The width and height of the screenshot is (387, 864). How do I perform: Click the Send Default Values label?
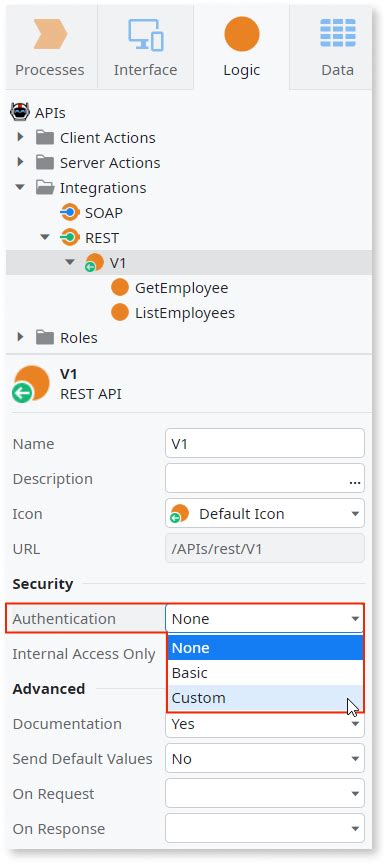pos(82,759)
